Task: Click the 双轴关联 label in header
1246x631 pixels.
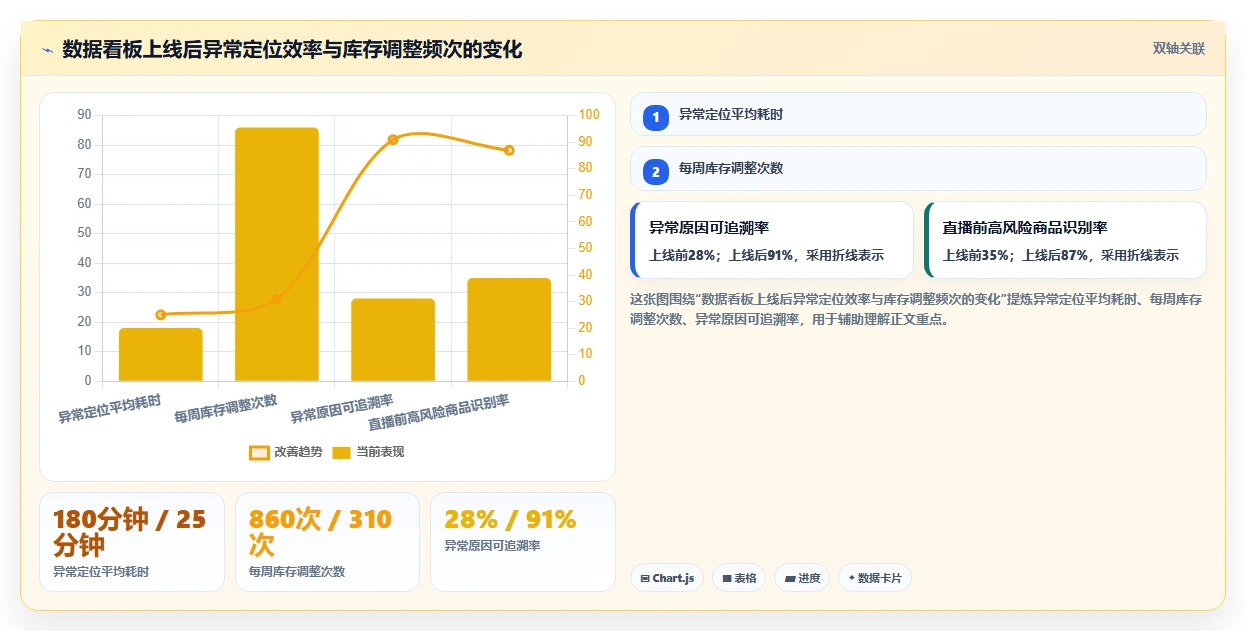Action: (x=1179, y=49)
